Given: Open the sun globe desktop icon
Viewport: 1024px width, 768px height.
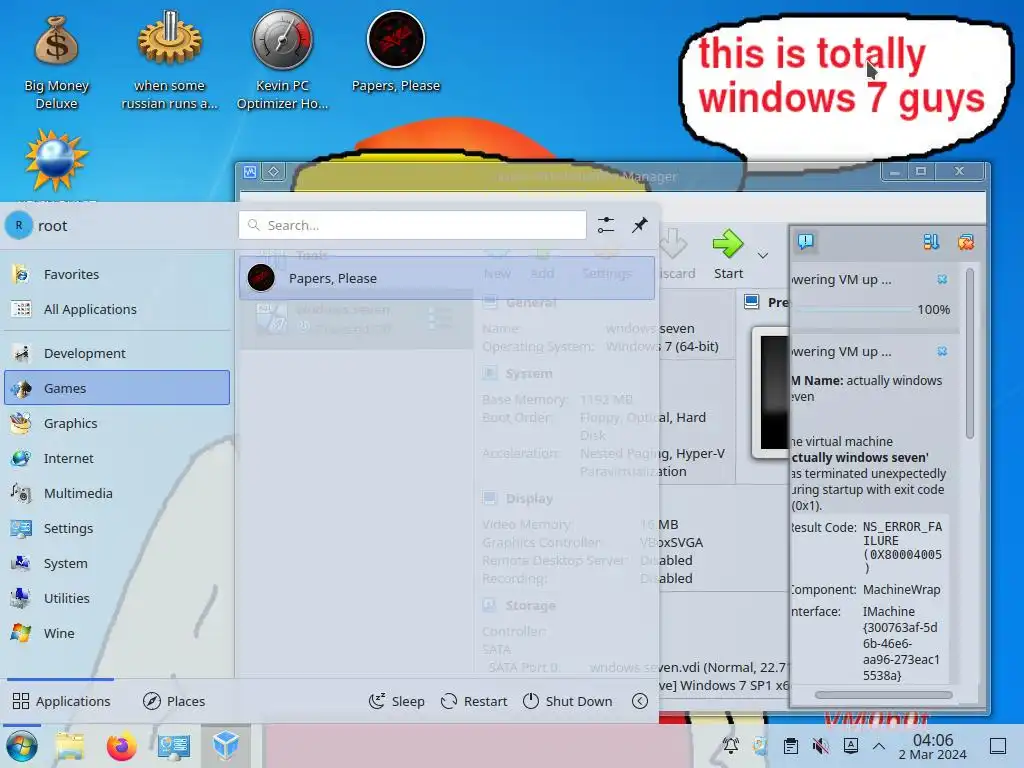Looking at the screenshot, I should (56, 161).
